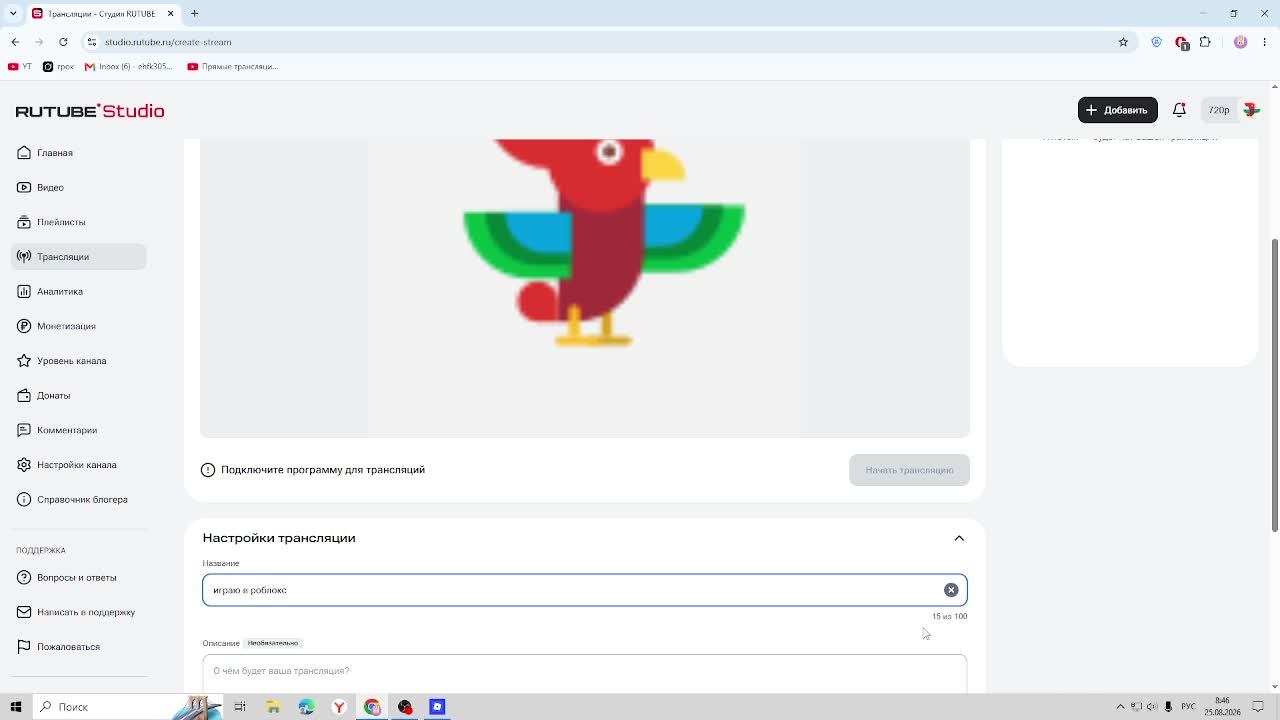This screenshot has width=1280, height=720.
Task: Clear the Название field text
Action: (951, 590)
